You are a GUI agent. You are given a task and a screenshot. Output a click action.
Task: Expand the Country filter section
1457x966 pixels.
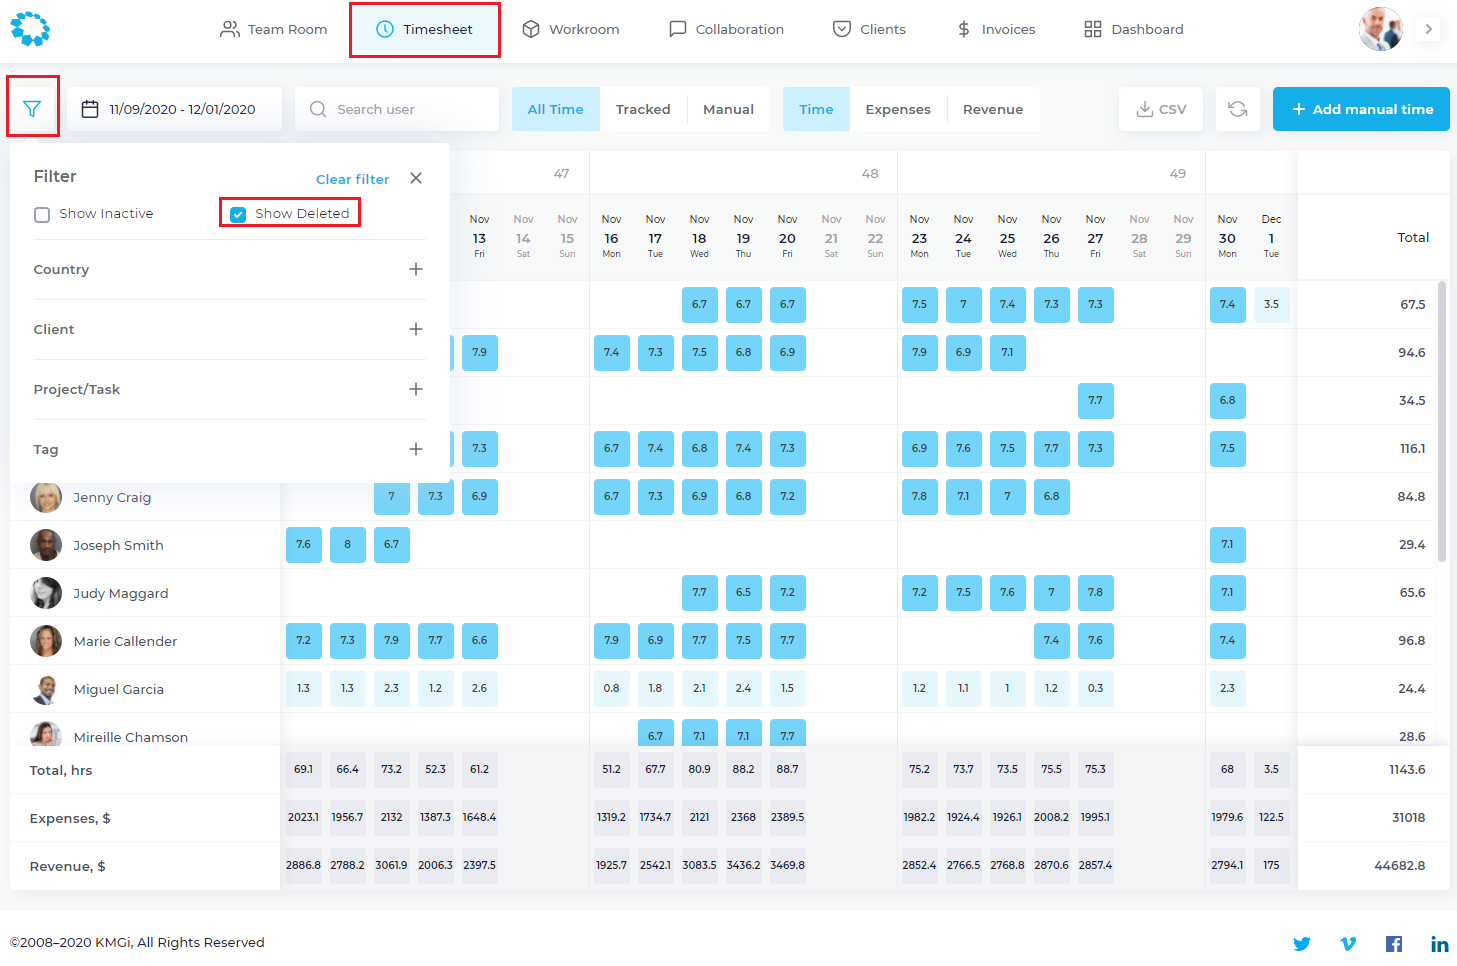[416, 269]
